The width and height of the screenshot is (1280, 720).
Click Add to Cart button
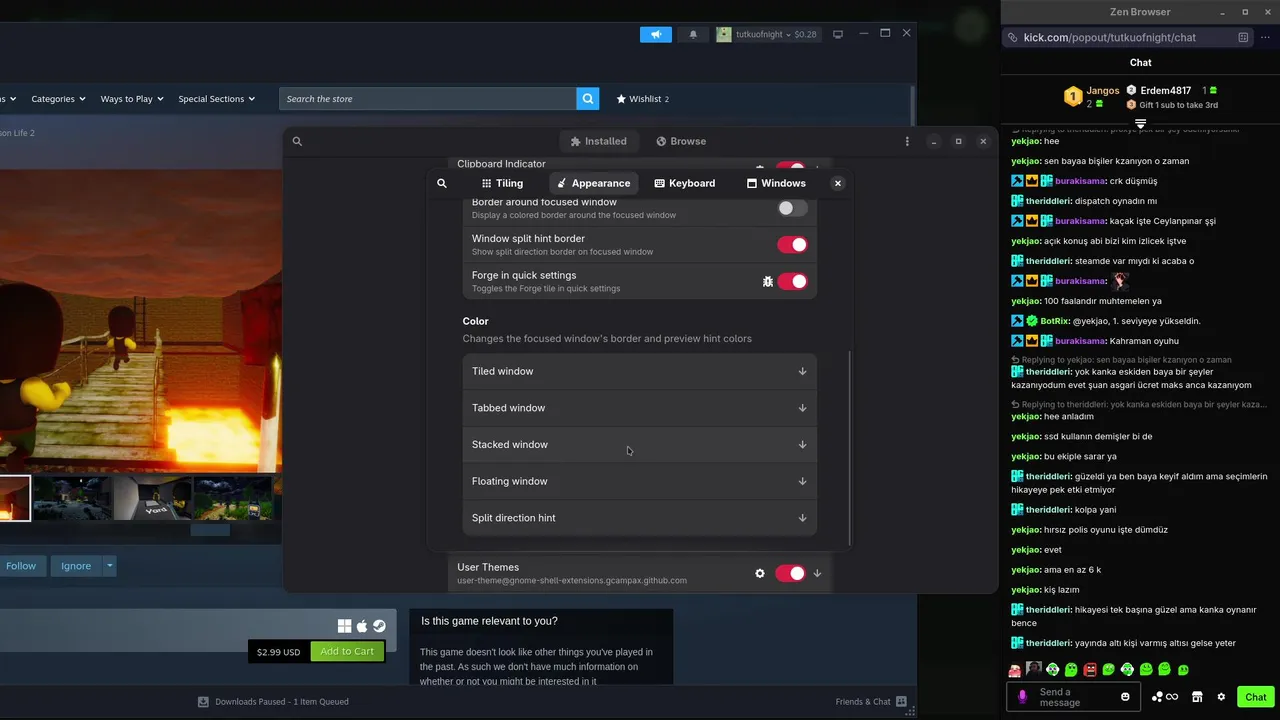347,651
